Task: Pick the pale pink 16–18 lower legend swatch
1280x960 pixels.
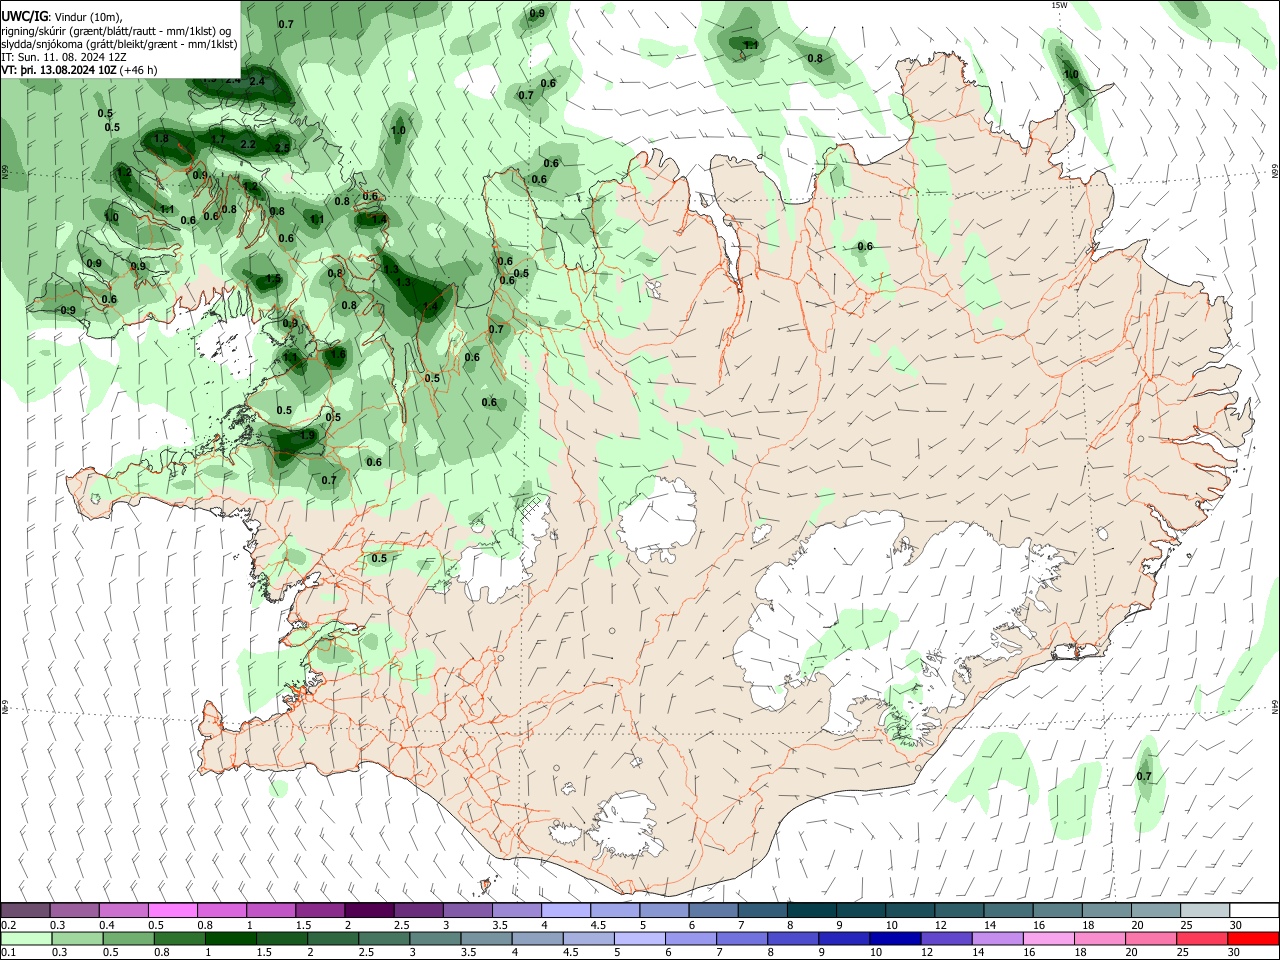Action: (1048, 938)
